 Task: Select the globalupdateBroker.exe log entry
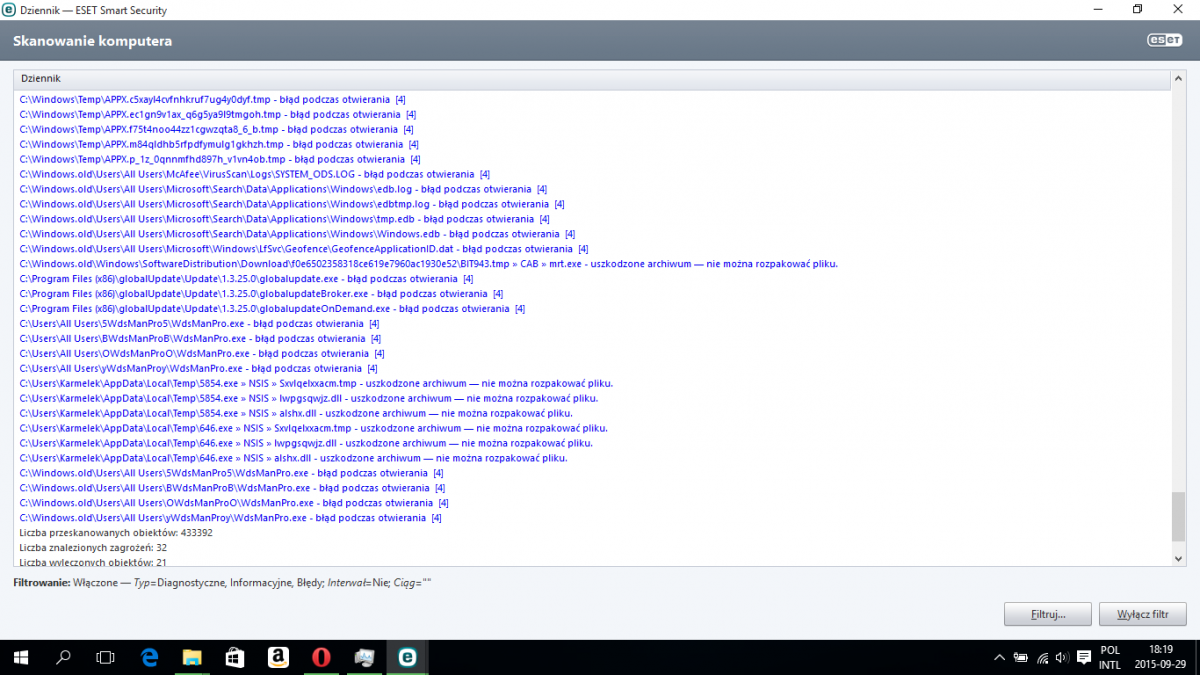[261, 294]
